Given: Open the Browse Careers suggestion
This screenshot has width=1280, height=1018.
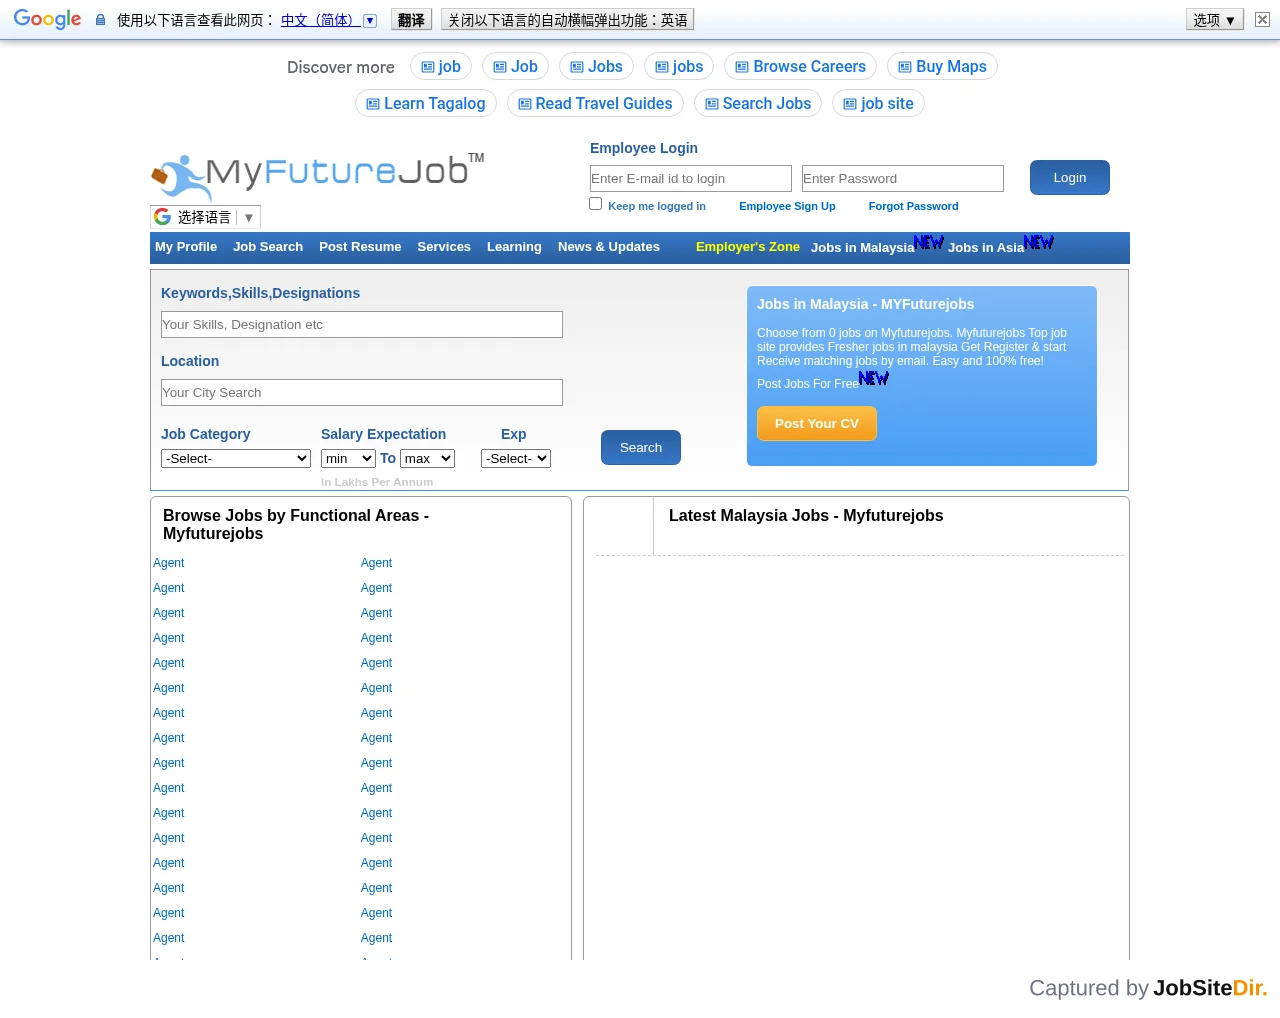Looking at the screenshot, I should coord(800,67).
